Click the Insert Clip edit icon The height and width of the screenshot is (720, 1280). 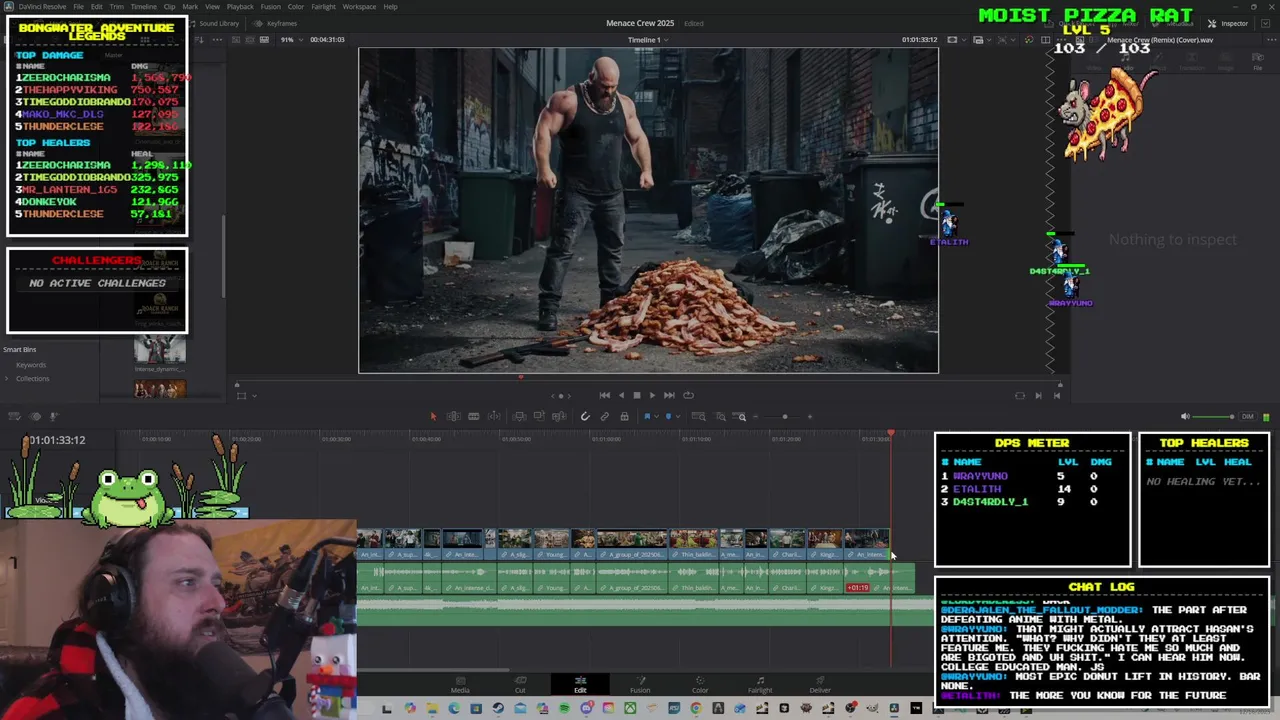point(519,417)
